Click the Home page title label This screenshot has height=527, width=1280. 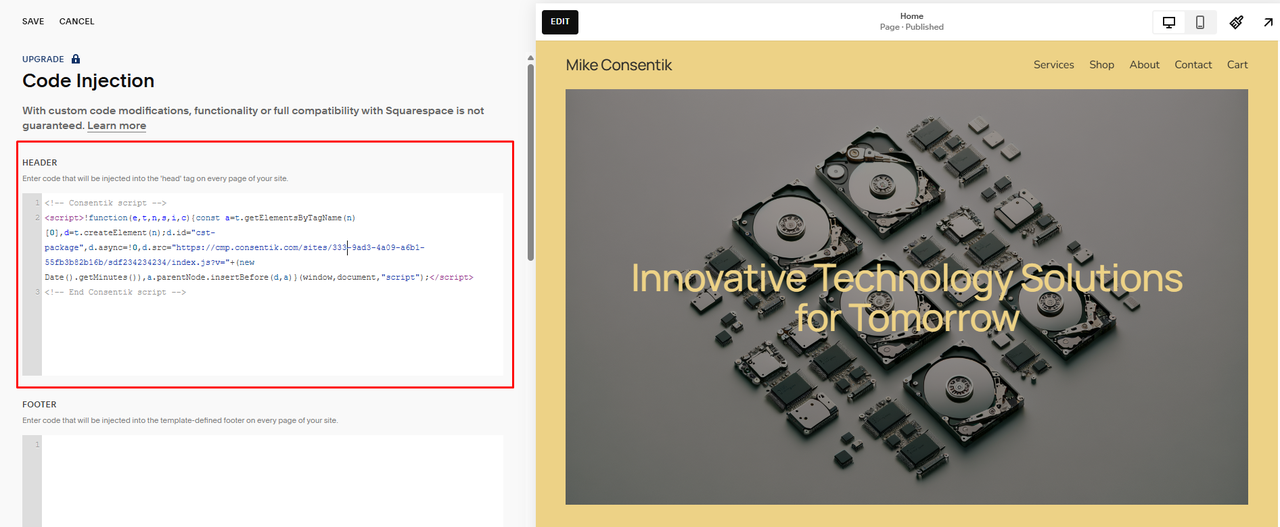click(x=911, y=16)
